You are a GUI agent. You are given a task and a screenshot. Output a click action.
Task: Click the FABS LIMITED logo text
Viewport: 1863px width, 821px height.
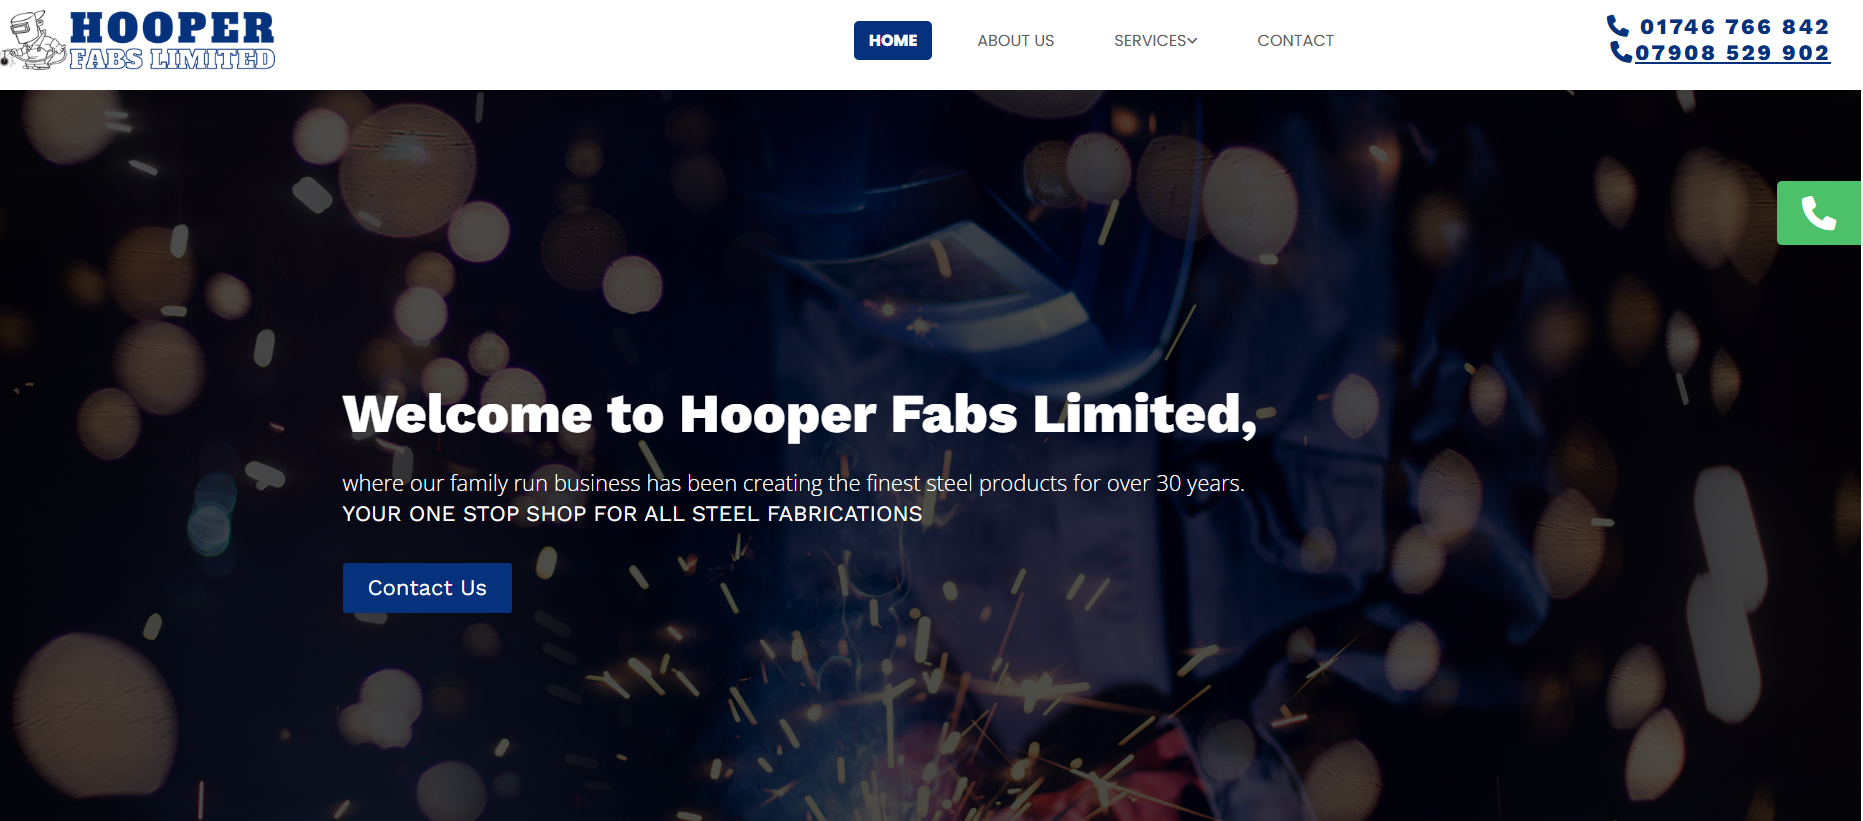tap(172, 59)
